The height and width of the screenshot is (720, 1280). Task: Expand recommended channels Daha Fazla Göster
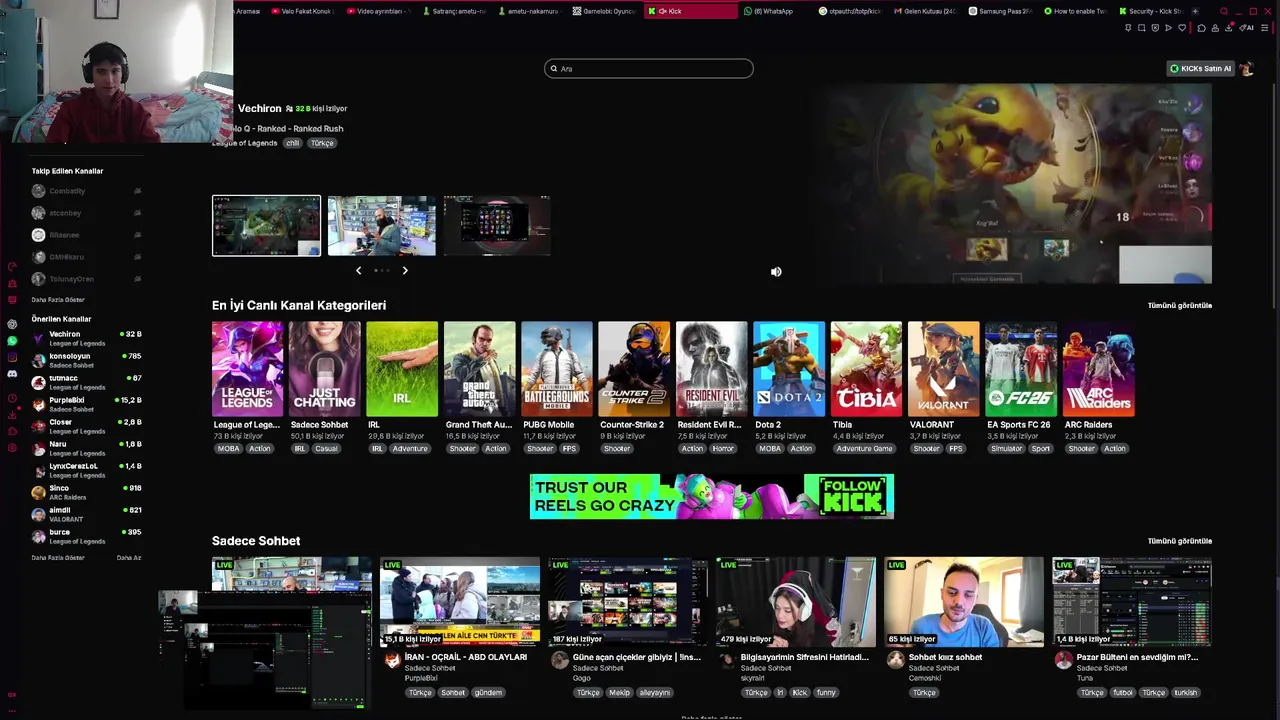58,558
